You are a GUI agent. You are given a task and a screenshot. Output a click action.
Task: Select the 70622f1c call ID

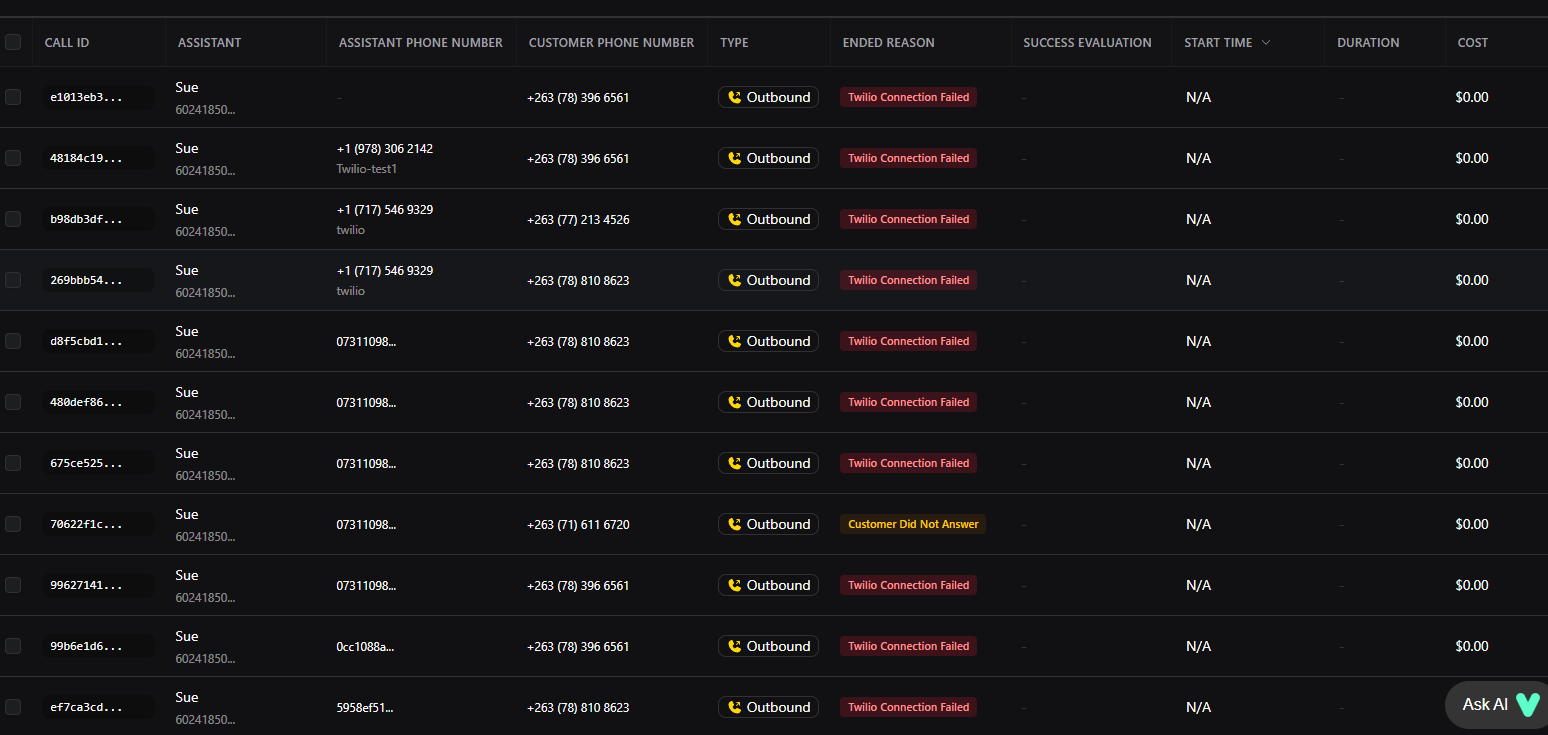pos(98,524)
